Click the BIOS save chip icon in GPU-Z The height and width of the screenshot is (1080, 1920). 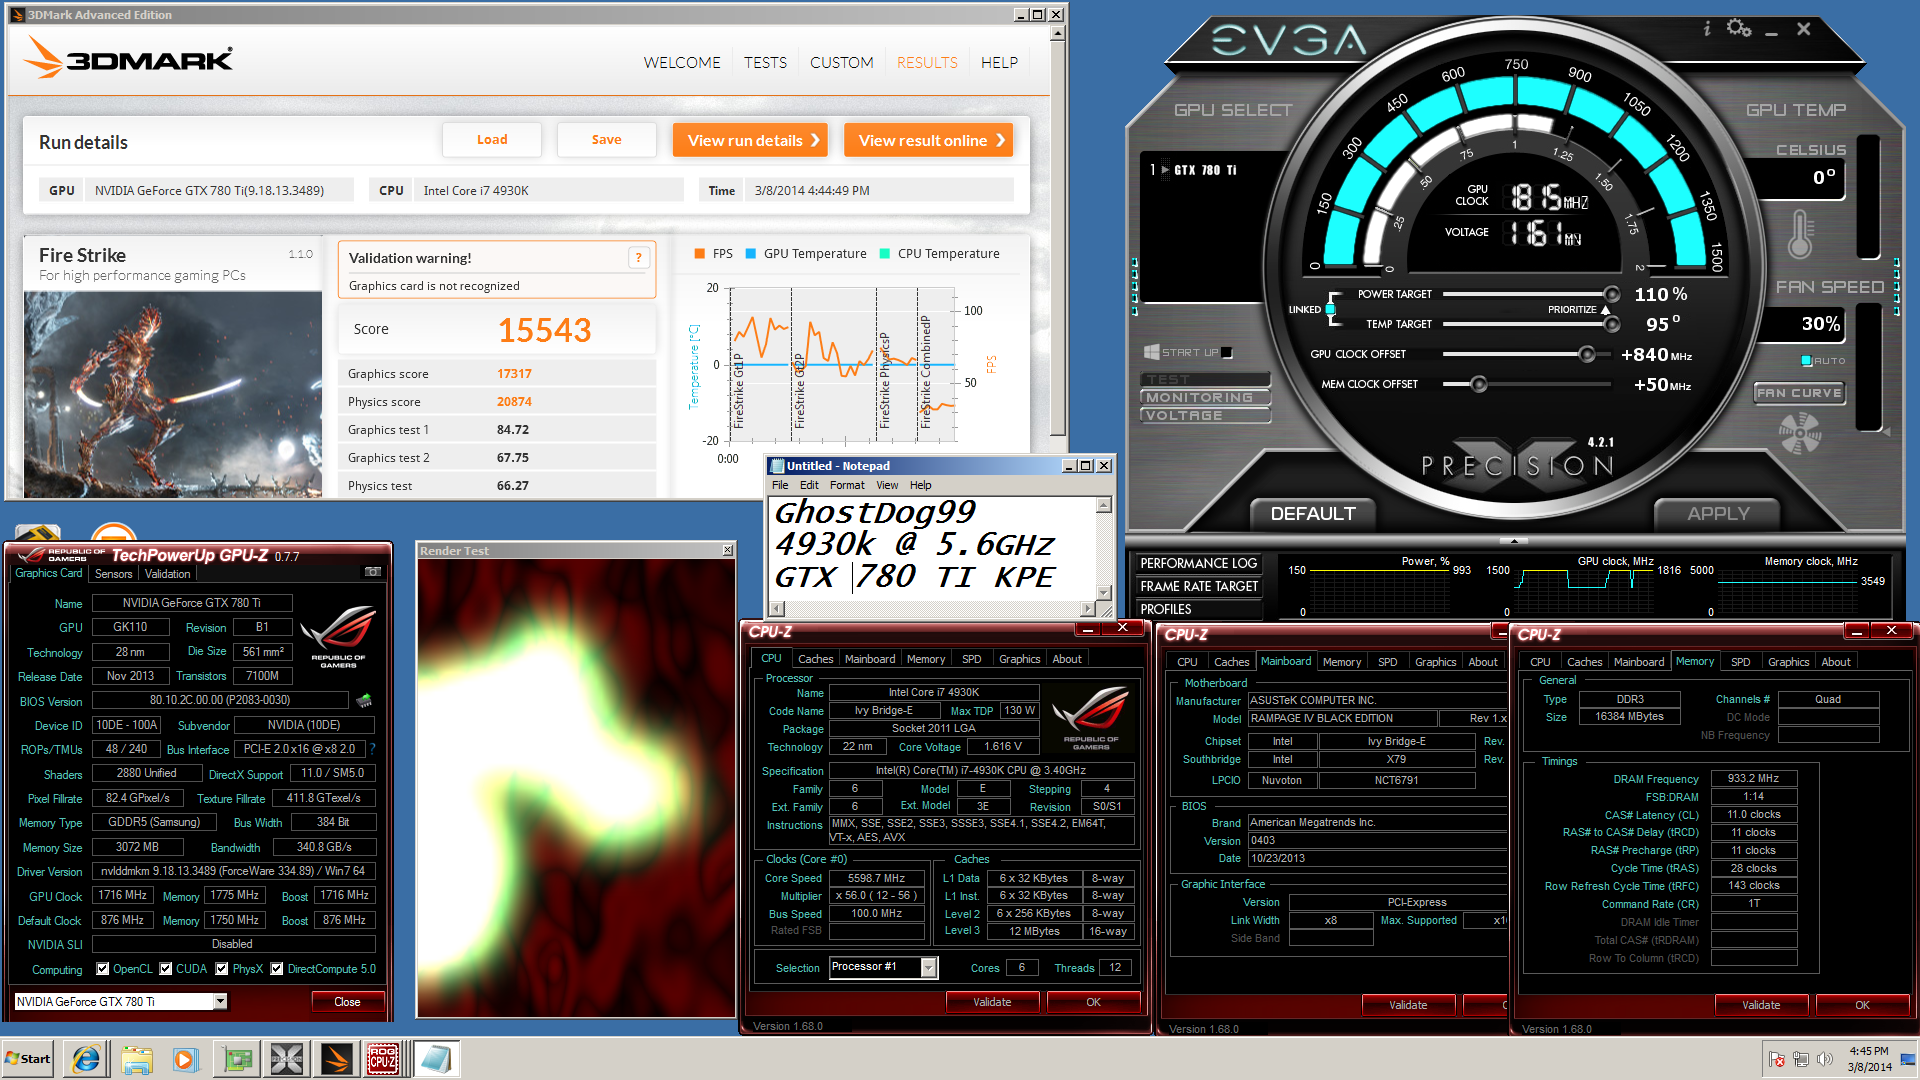pos(364,700)
